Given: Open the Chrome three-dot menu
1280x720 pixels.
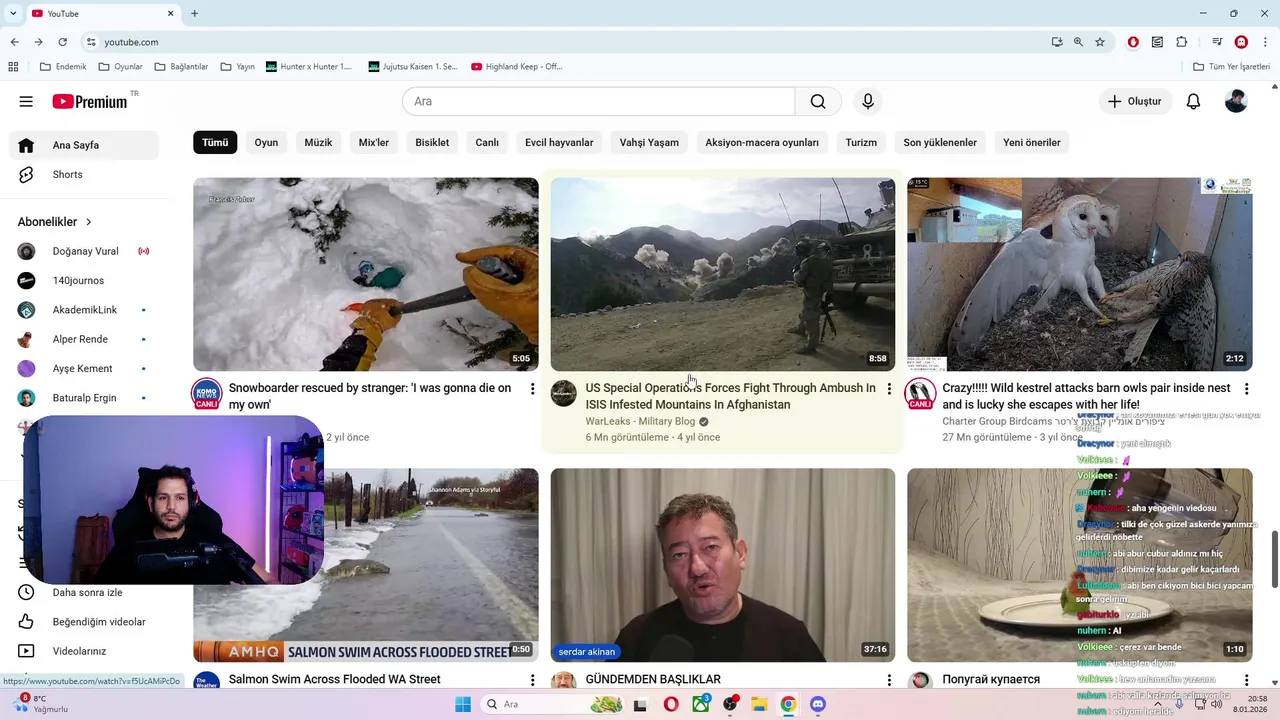Looking at the screenshot, I should coord(1265,42).
